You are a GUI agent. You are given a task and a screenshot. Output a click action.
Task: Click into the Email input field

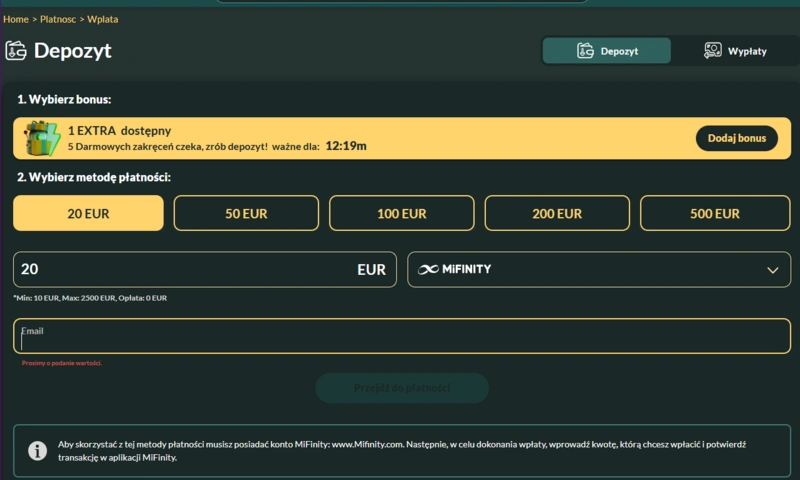(x=400, y=340)
